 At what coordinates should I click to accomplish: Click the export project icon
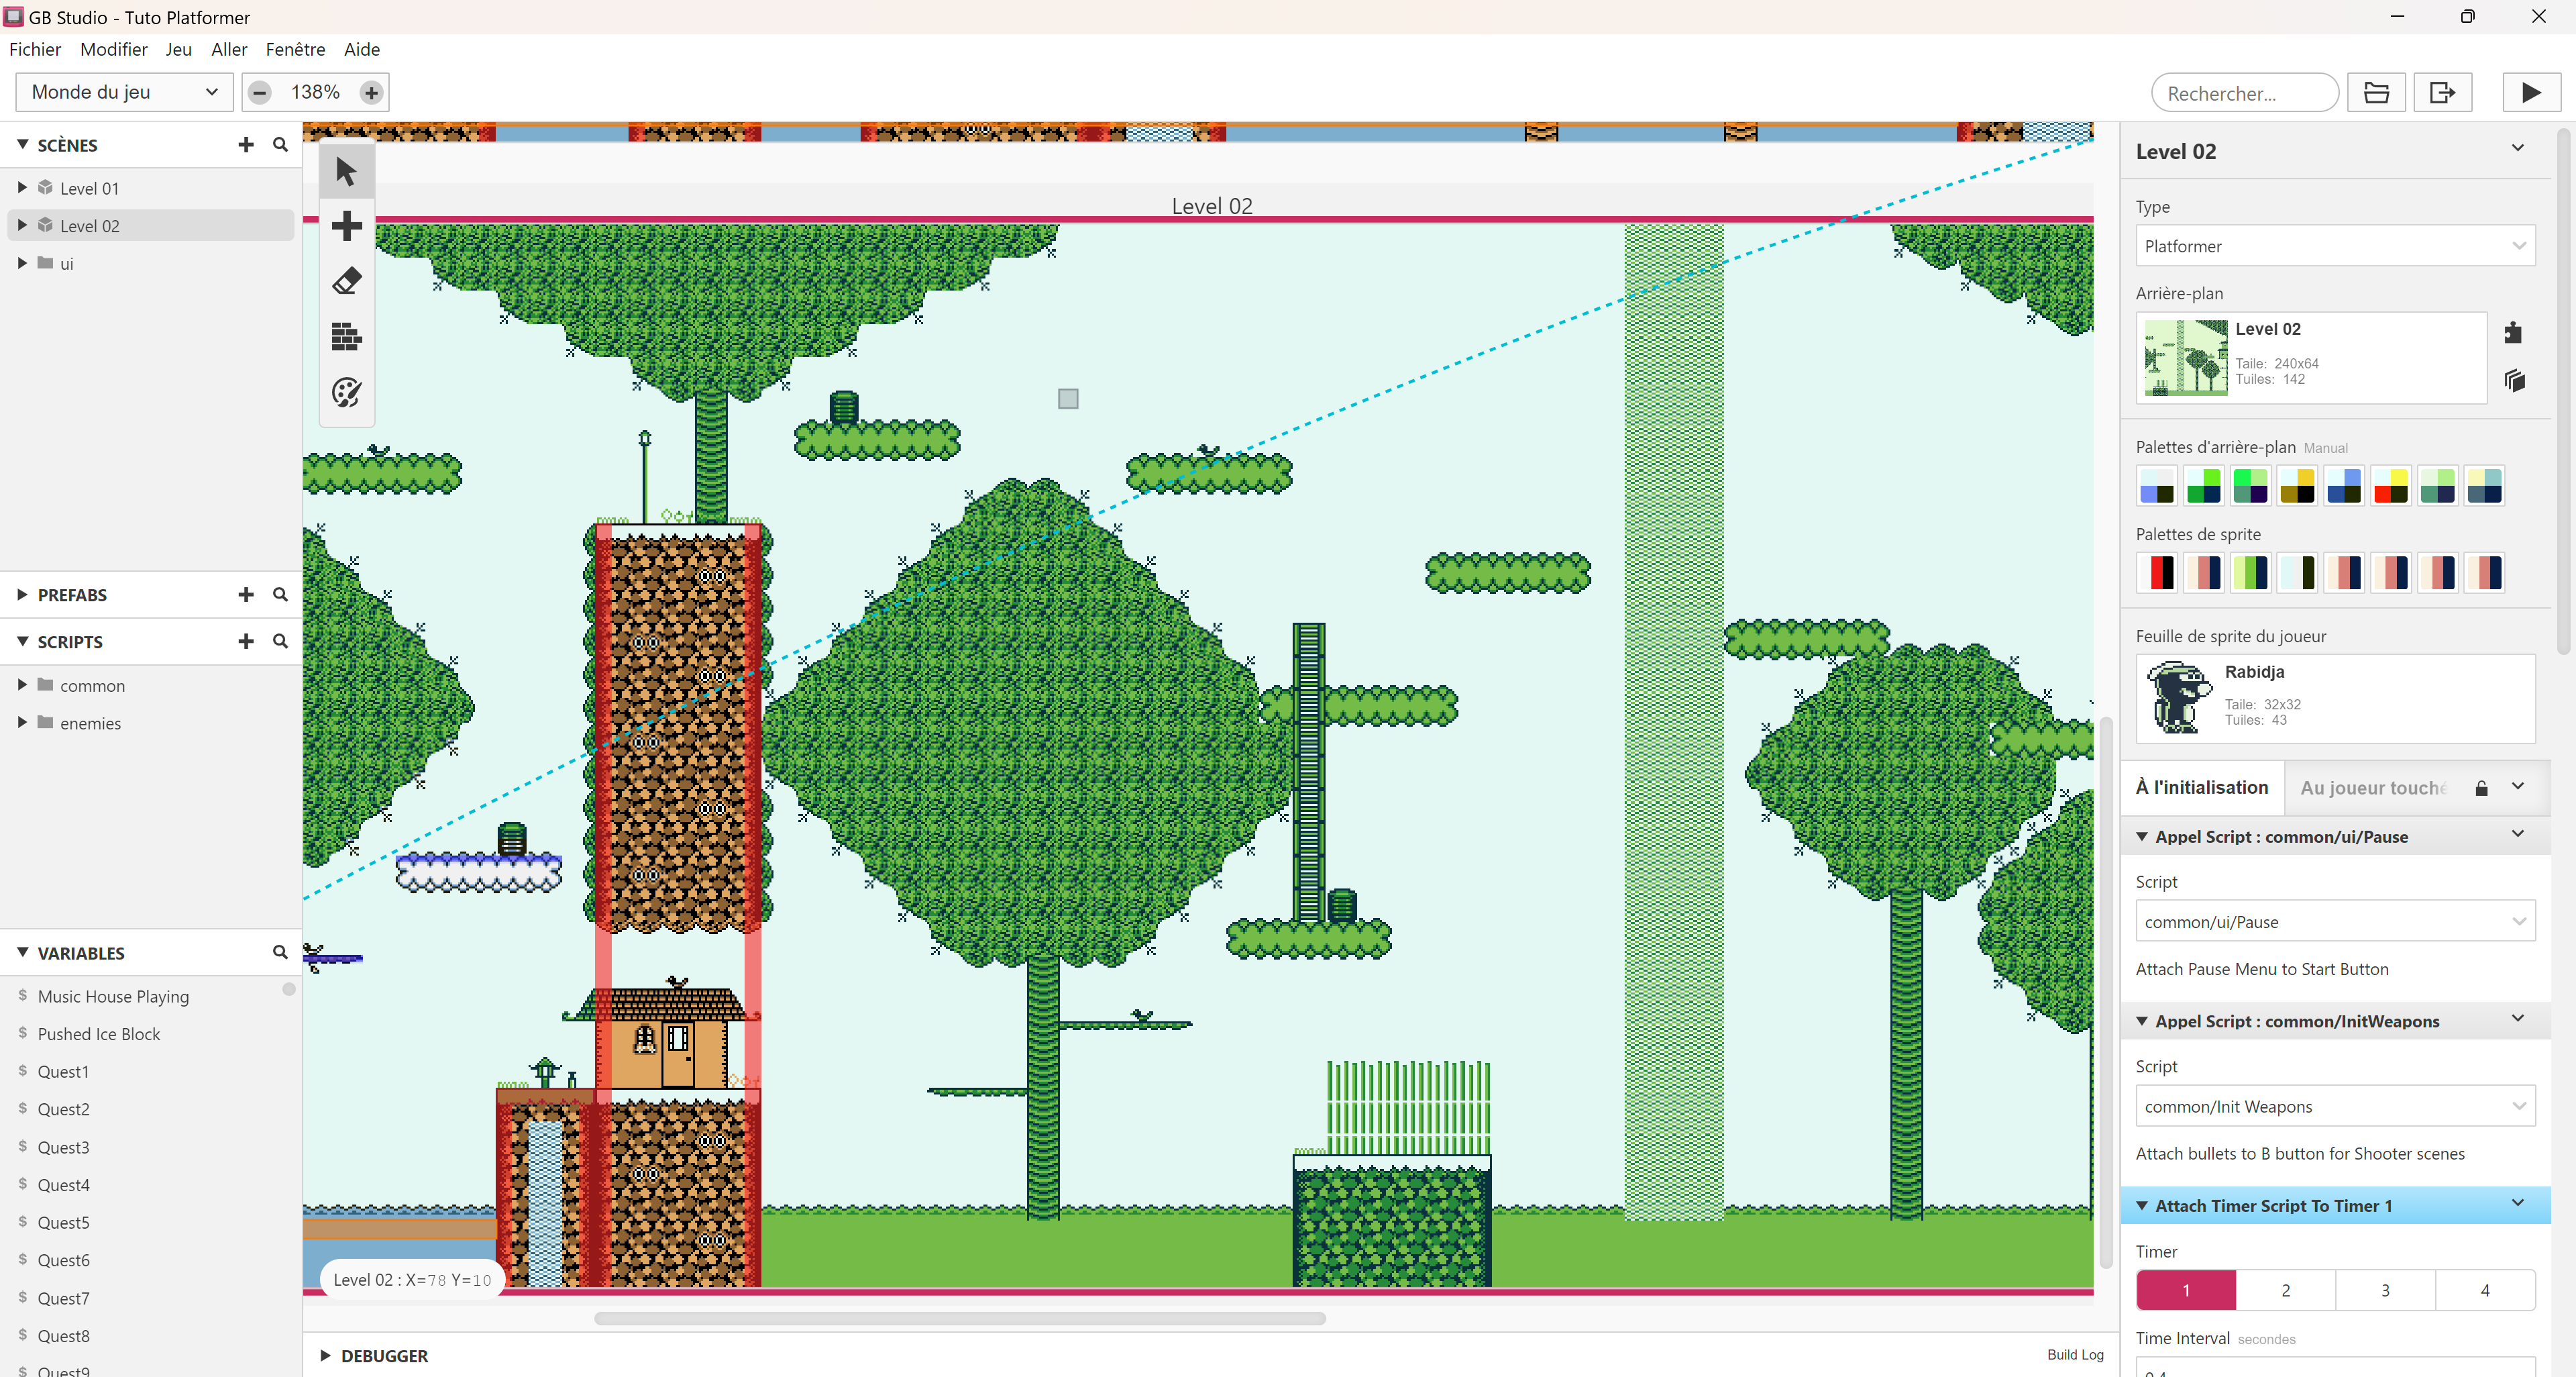tap(2442, 93)
